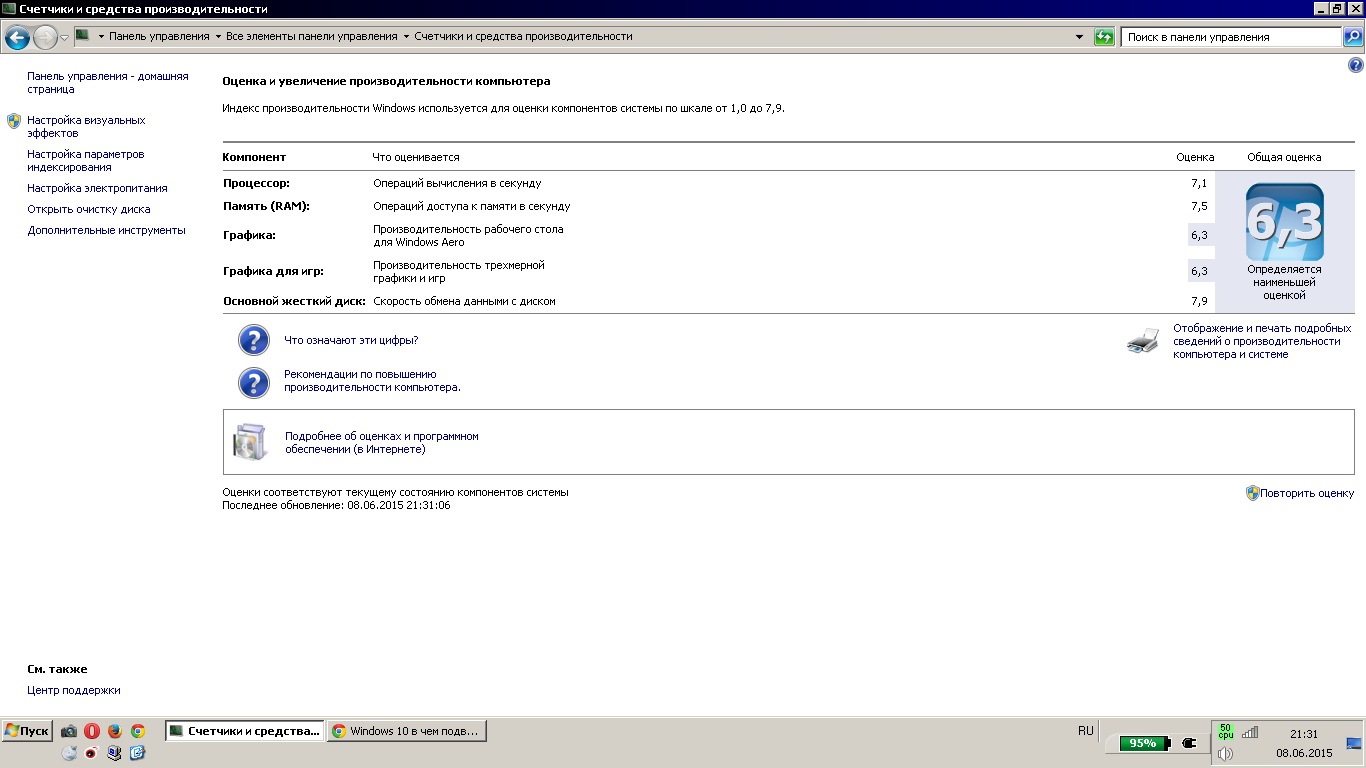Click the show desktop icon in tray
1366x768 pixels.
tap(1354, 743)
